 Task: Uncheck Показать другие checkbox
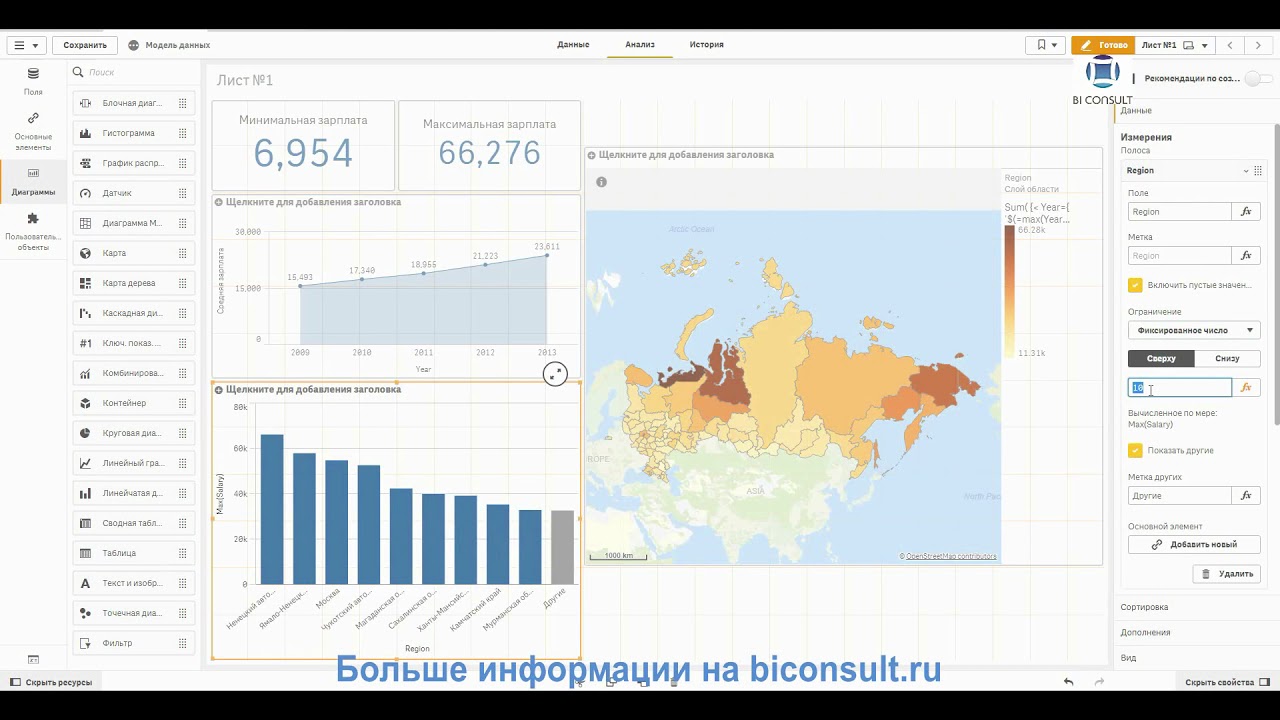(1135, 450)
